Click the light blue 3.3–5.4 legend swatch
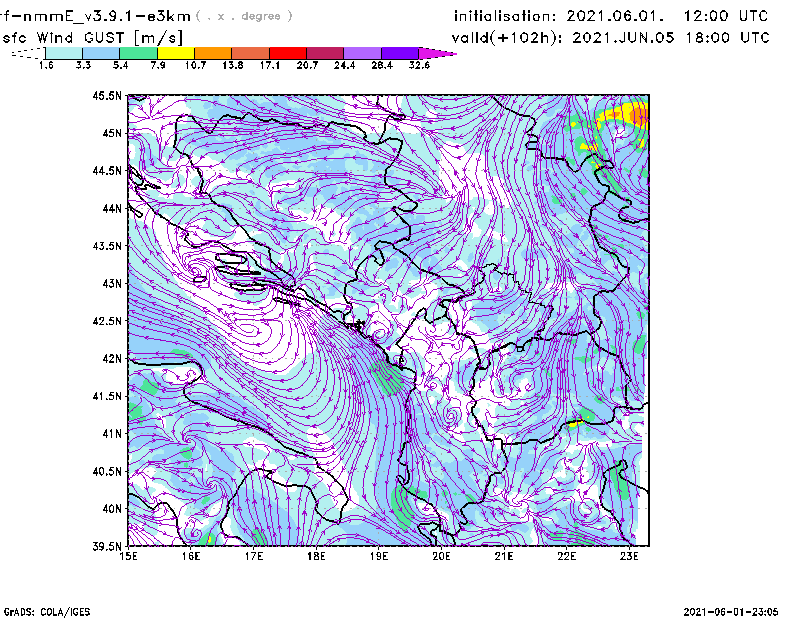 (x=101, y=53)
